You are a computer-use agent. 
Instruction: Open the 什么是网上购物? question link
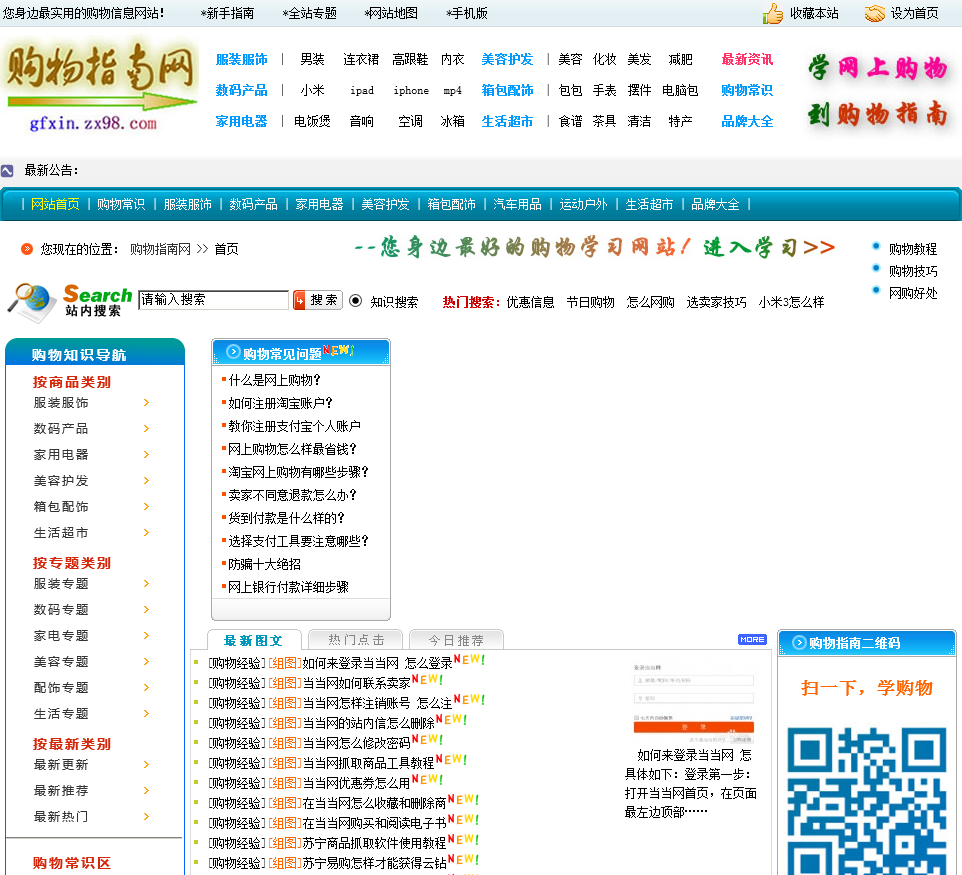(x=274, y=380)
